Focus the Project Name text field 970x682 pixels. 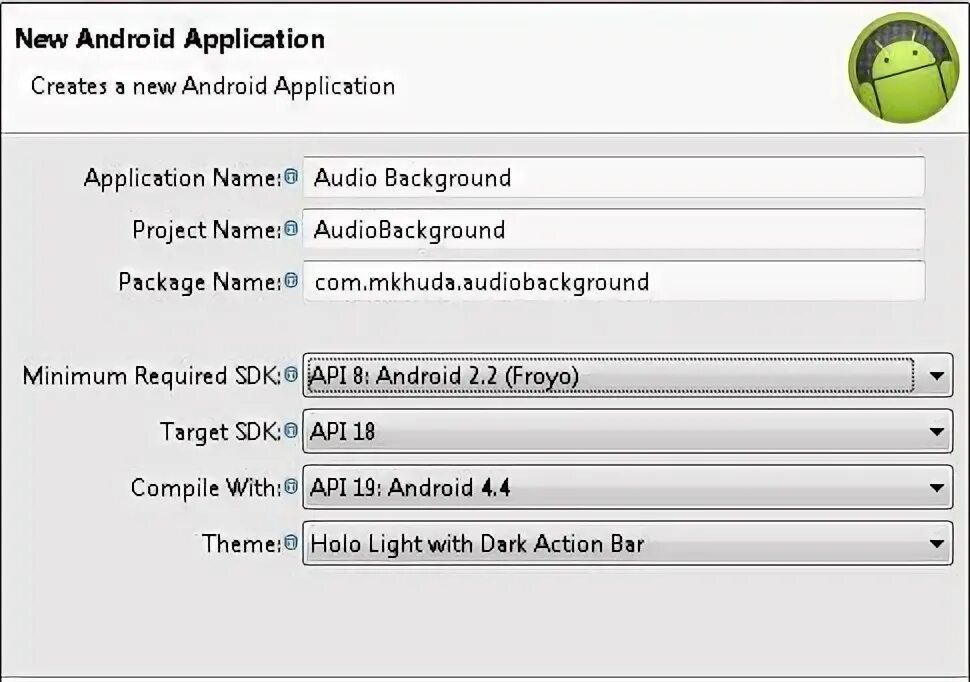point(613,230)
